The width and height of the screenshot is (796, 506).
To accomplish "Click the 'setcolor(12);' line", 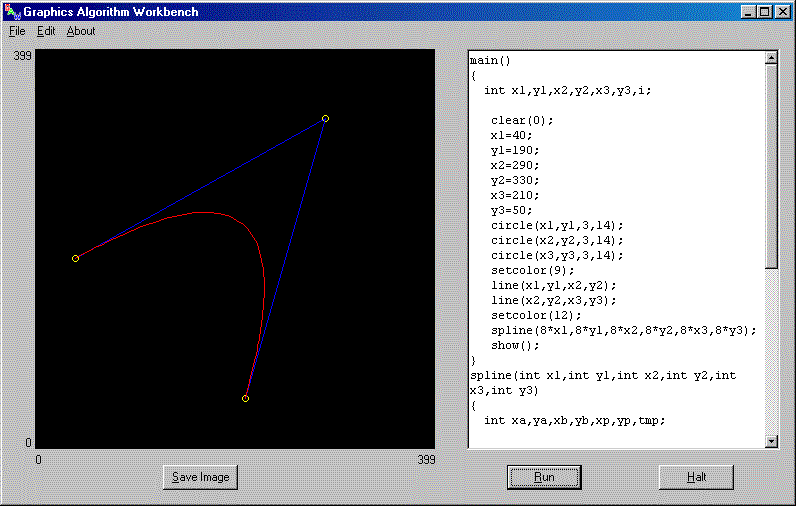I will pyautogui.click(x=536, y=316).
